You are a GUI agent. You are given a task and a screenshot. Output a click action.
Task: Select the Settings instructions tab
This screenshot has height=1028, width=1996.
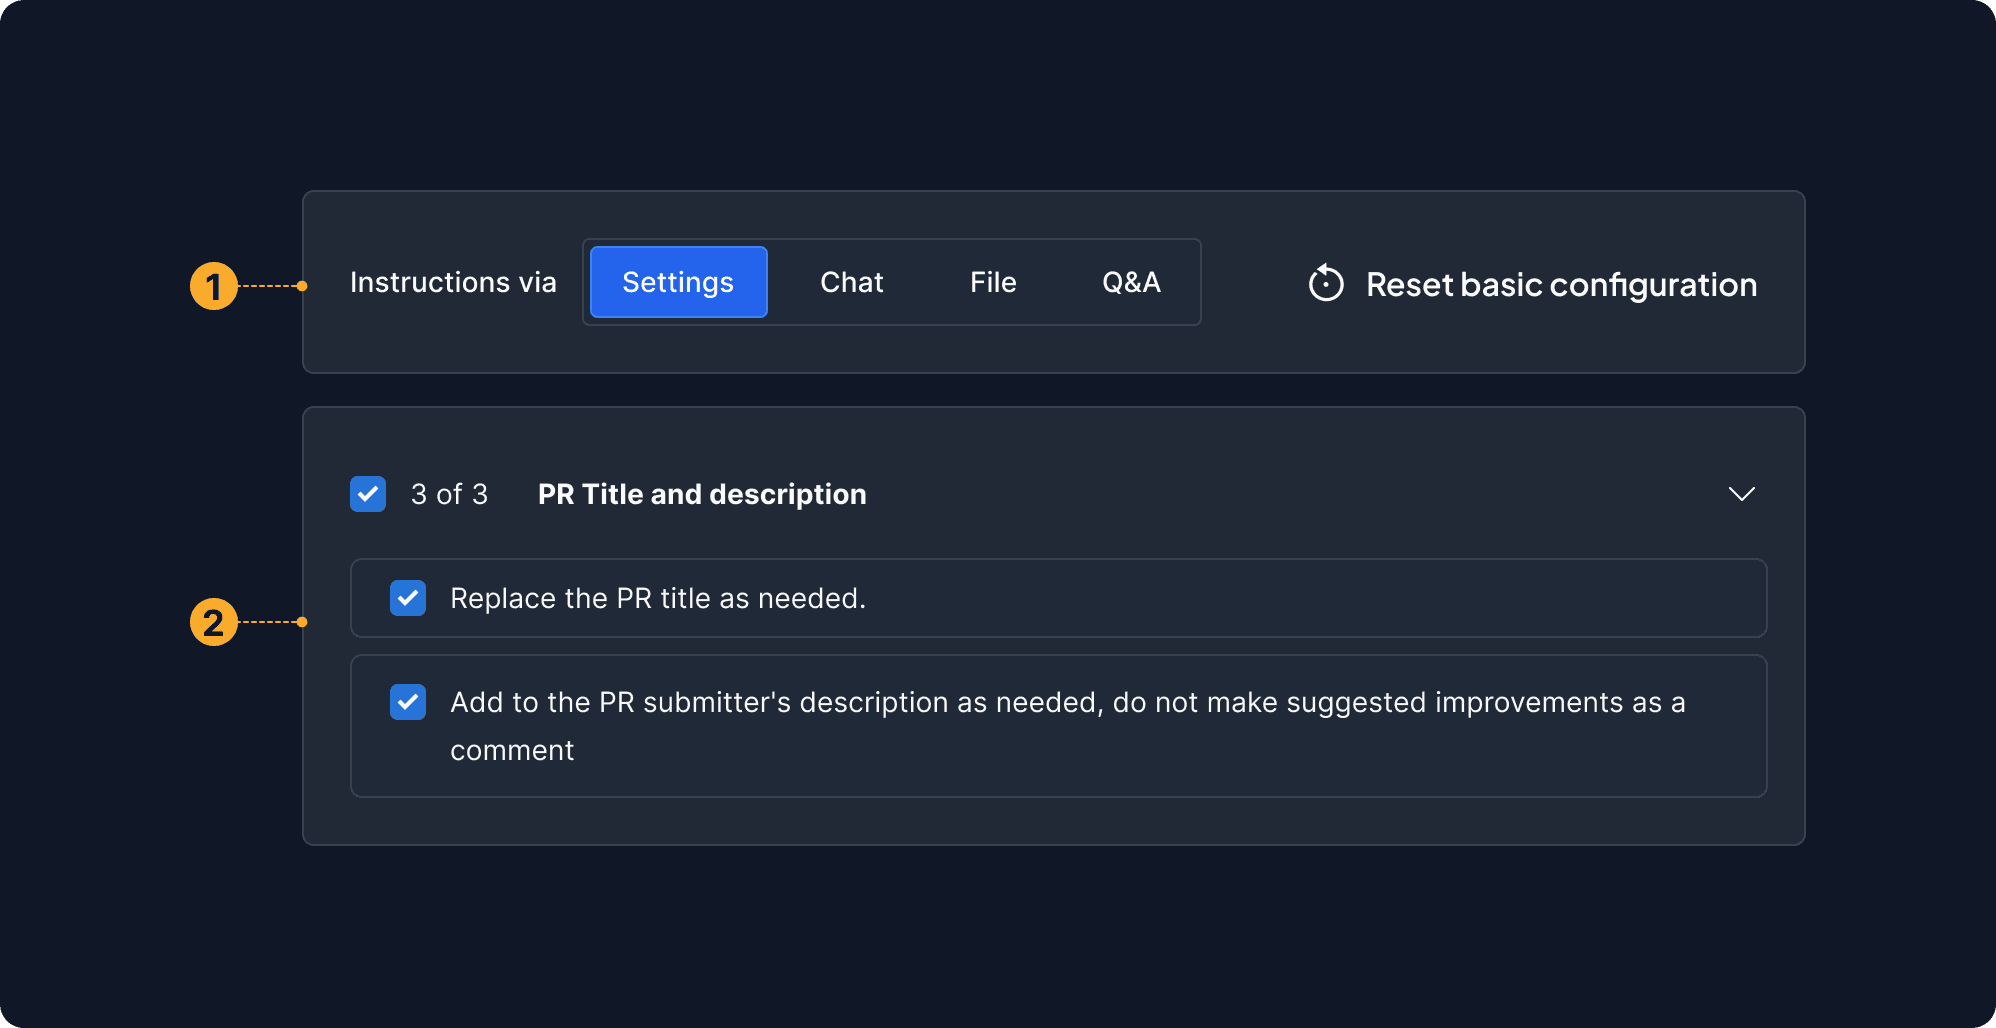(678, 282)
